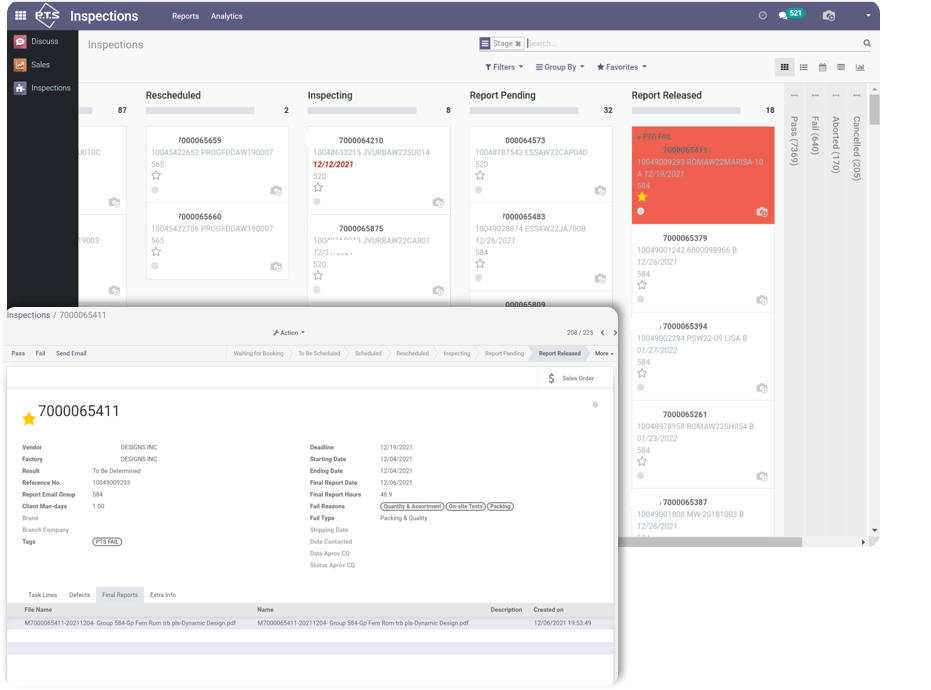Click the search magnifier icon
The height and width of the screenshot is (690, 931).
[867, 44]
